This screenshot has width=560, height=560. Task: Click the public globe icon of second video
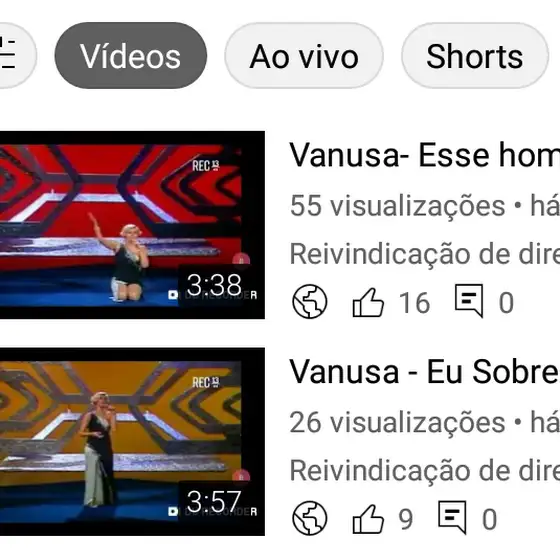coord(310,518)
